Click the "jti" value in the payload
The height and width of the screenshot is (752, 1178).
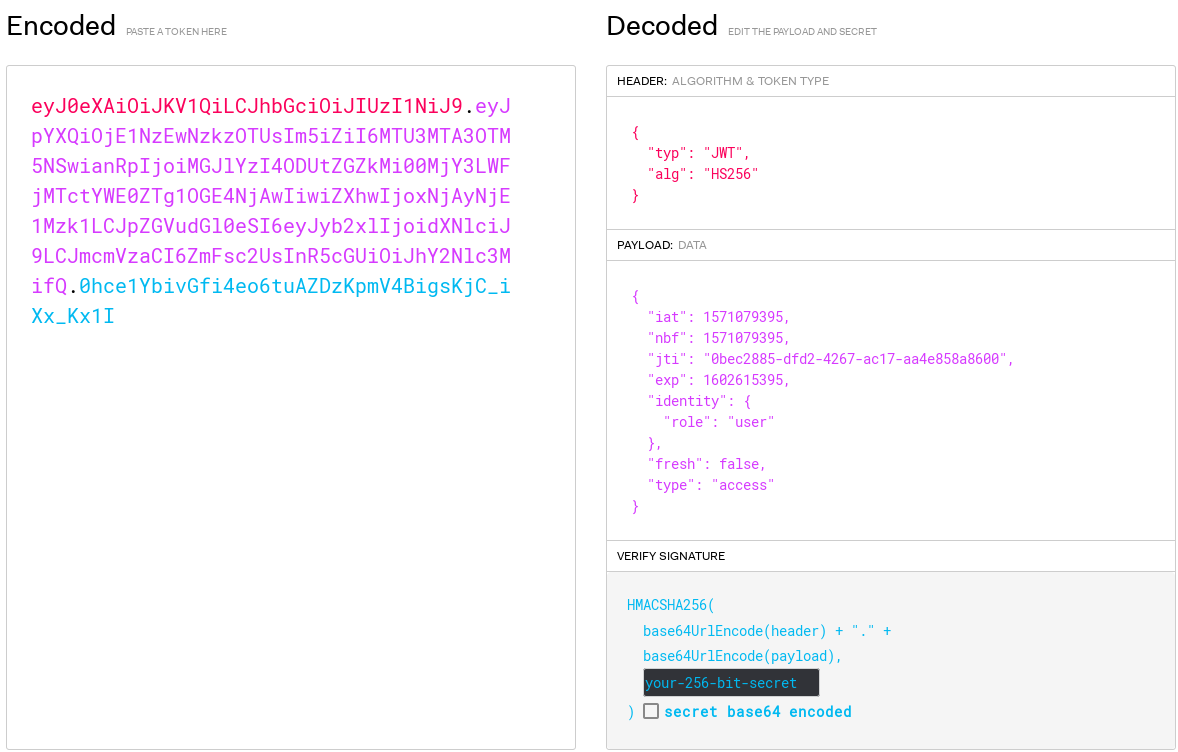pyautogui.click(x=856, y=359)
